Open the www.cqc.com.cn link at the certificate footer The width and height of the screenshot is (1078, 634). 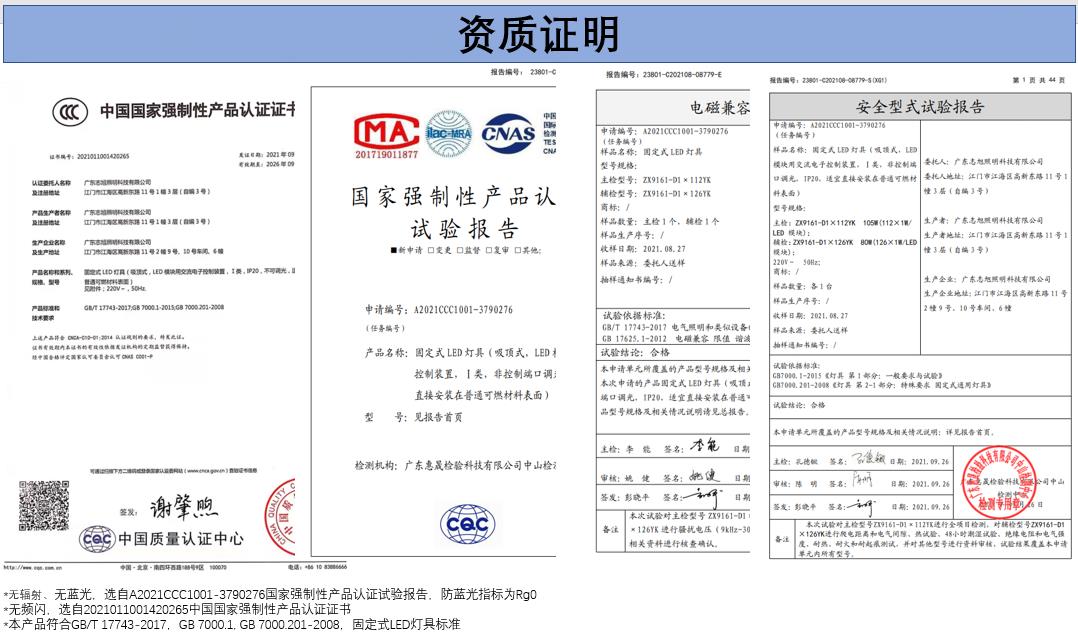pos(33,567)
